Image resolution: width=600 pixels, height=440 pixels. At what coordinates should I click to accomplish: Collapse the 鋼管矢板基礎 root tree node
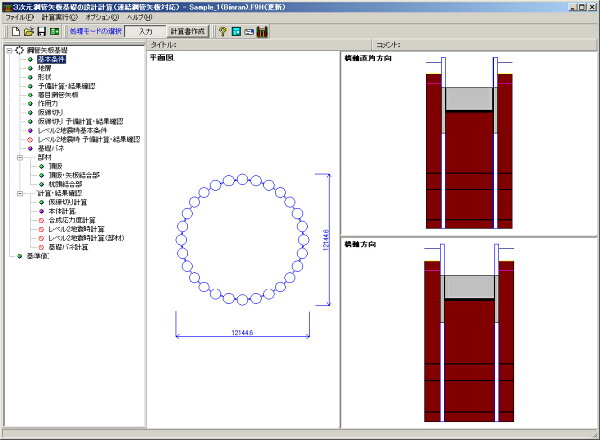(x=8, y=51)
